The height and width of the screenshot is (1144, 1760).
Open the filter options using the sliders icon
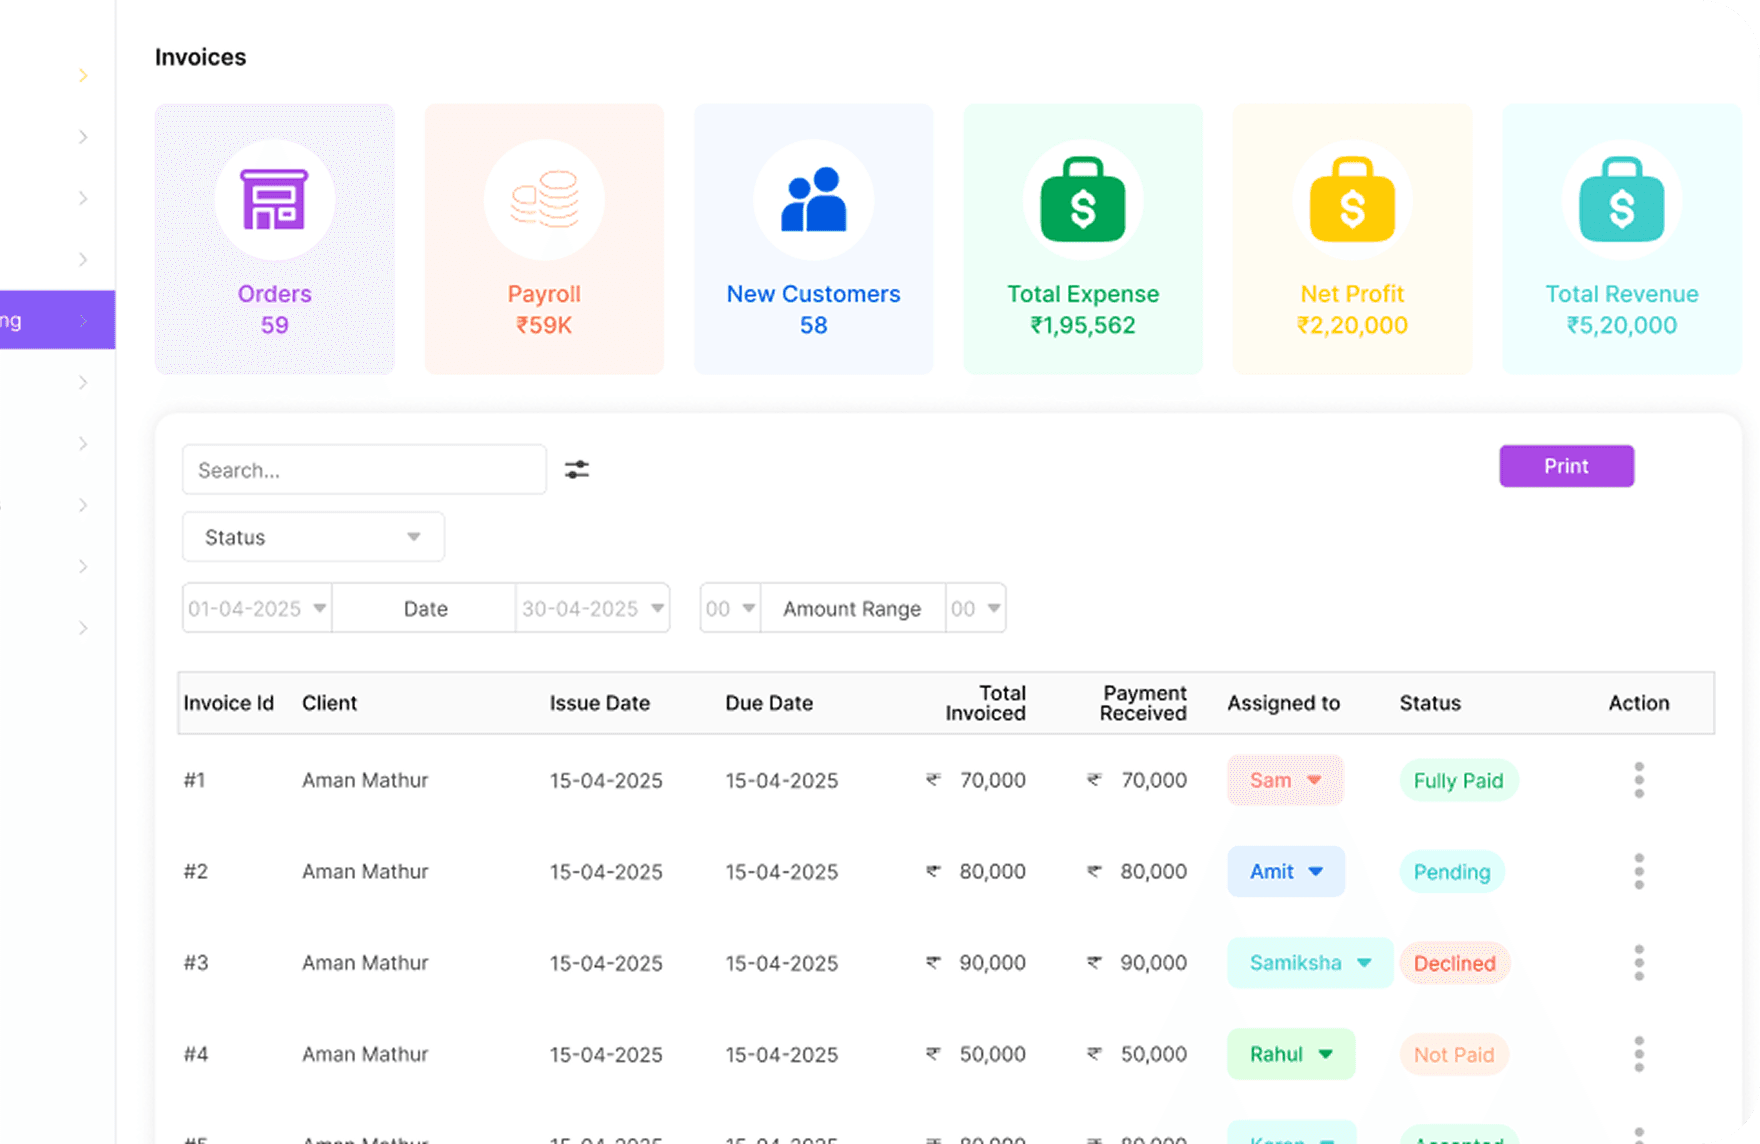pyautogui.click(x=577, y=469)
